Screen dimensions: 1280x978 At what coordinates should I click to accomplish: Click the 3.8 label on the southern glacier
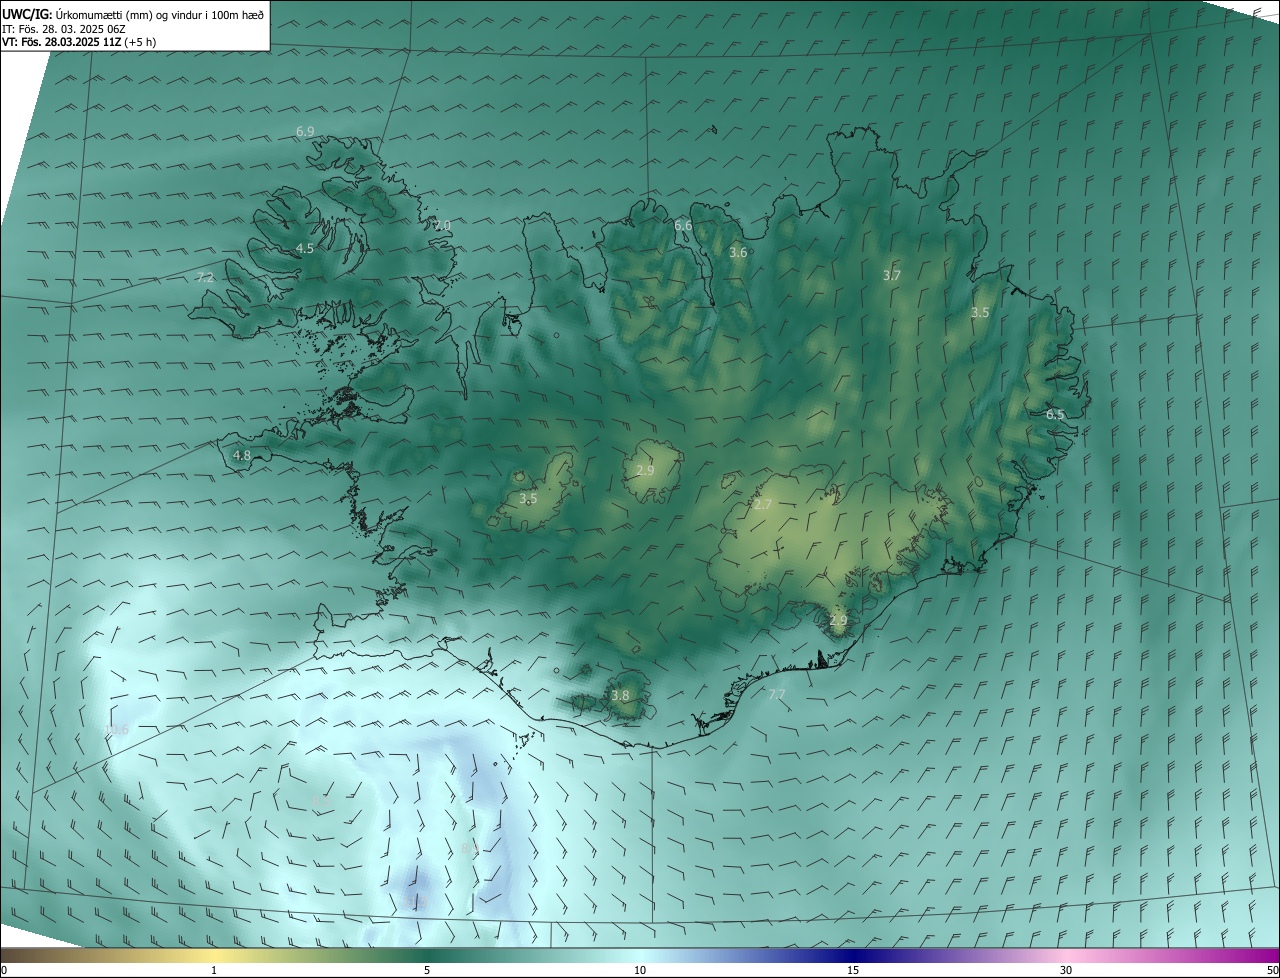click(x=621, y=696)
